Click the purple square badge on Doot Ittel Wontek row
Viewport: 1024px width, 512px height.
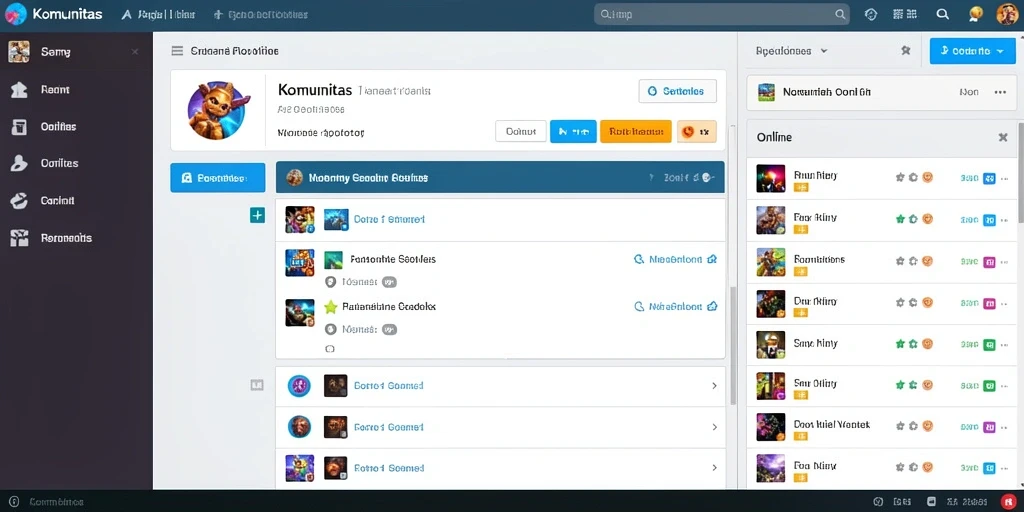click(989, 426)
